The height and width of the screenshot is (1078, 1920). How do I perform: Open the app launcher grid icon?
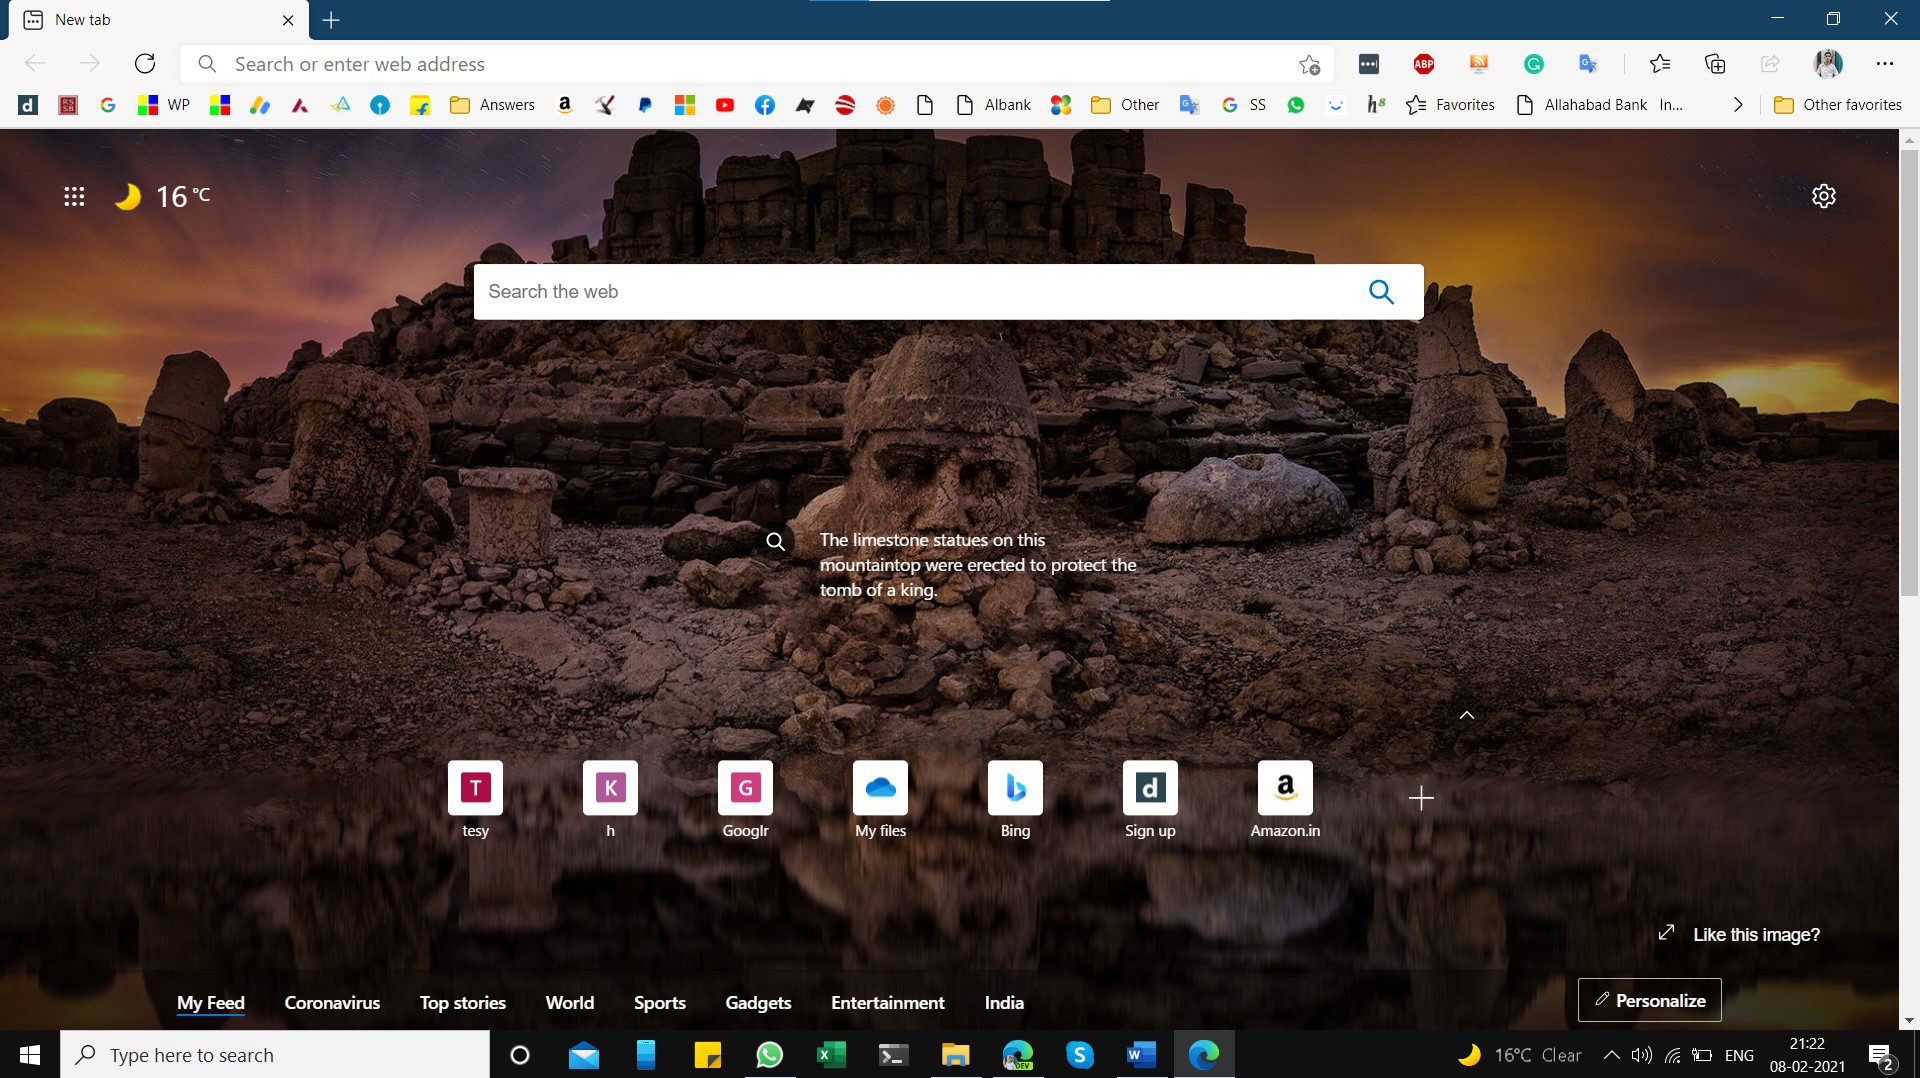[x=74, y=197]
